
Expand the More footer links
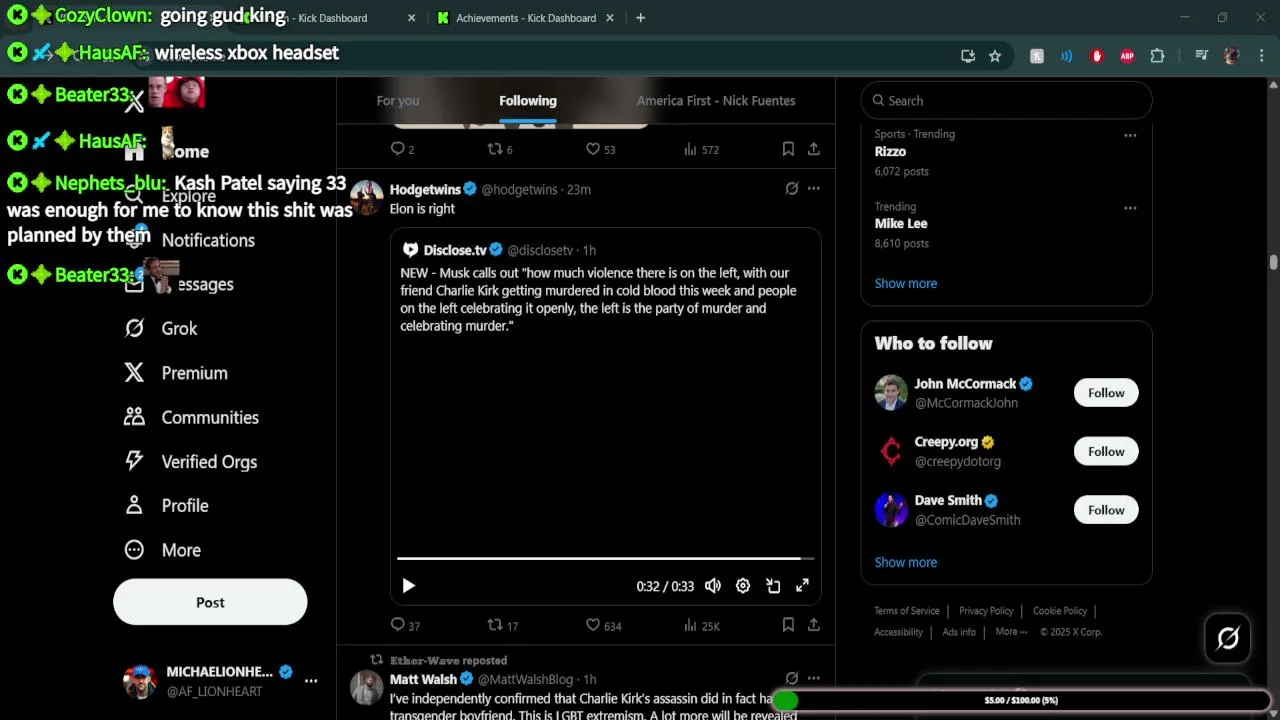1011,631
